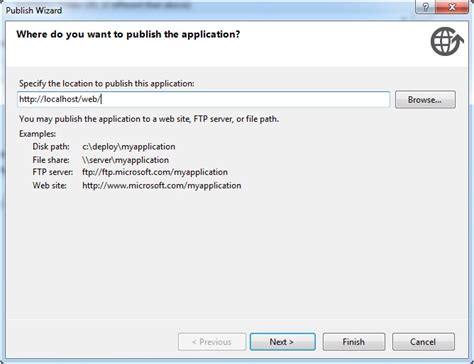The width and height of the screenshot is (474, 364).
Task: Close the Publish Wizard dialog
Action: (x=452, y=7)
